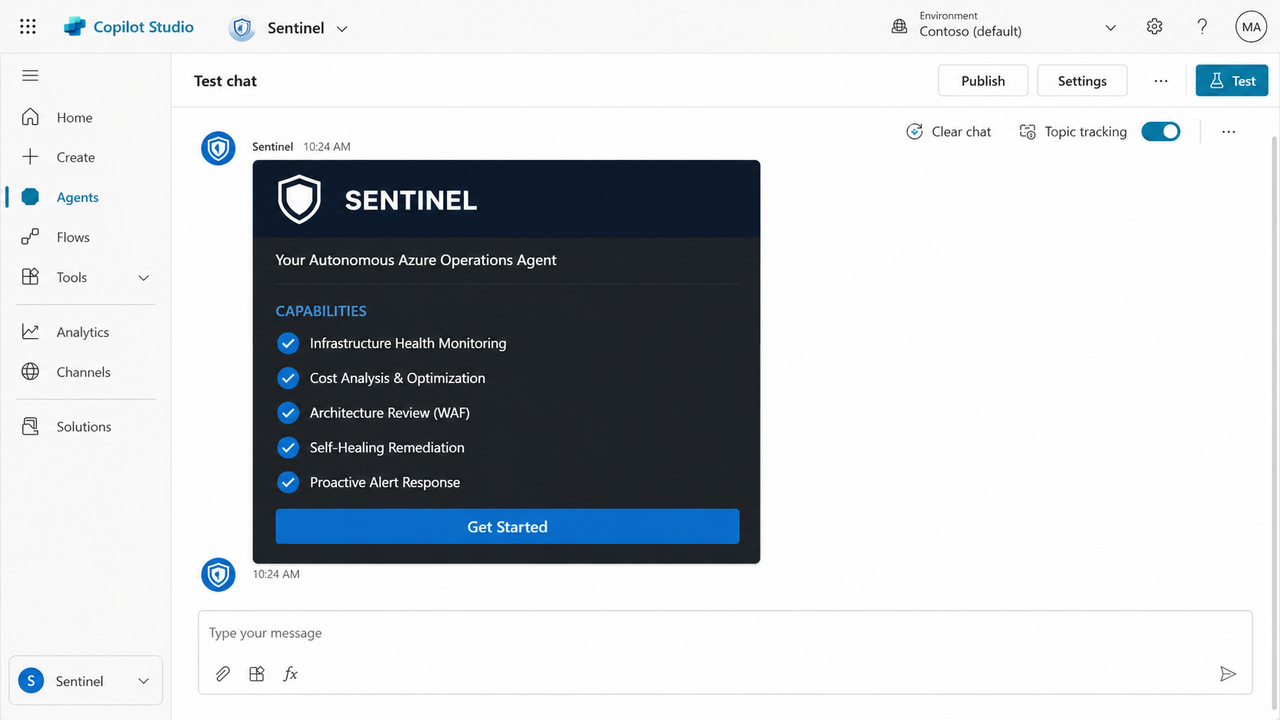This screenshot has width=1280, height=720.
Task: Send the message arrow
Action: (1228, 674)
